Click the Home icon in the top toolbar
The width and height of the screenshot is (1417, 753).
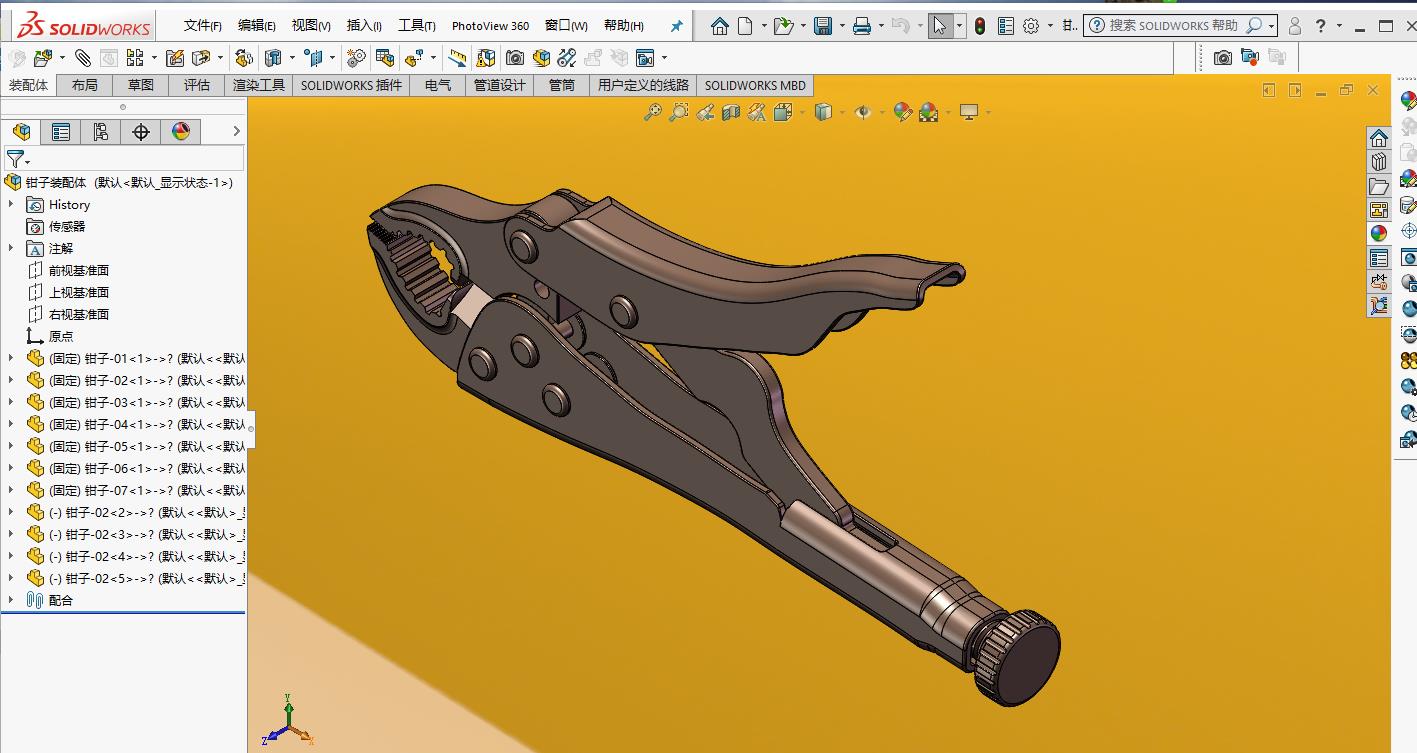[x=719, y=26]
